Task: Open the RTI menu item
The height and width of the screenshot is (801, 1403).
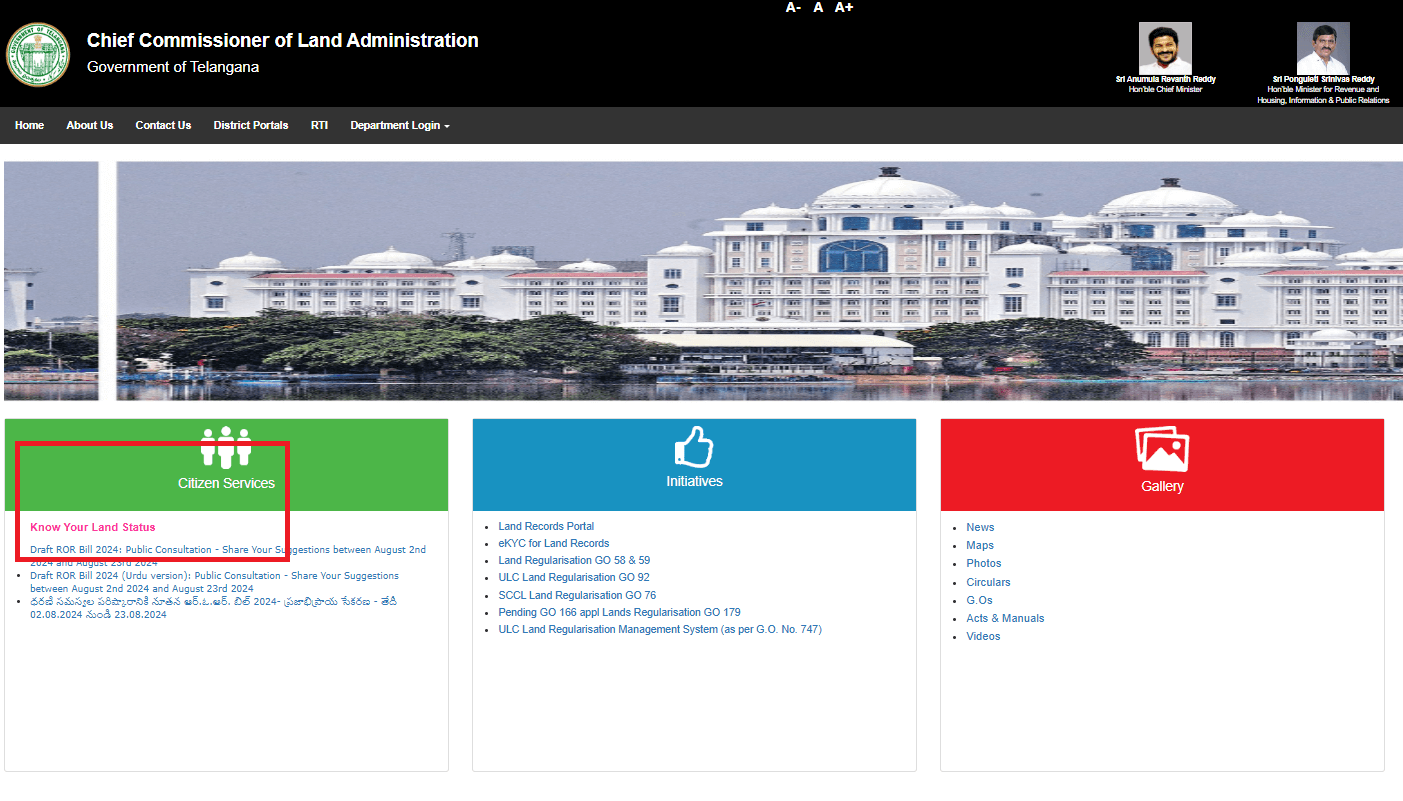Action: [x=319, y=126]
